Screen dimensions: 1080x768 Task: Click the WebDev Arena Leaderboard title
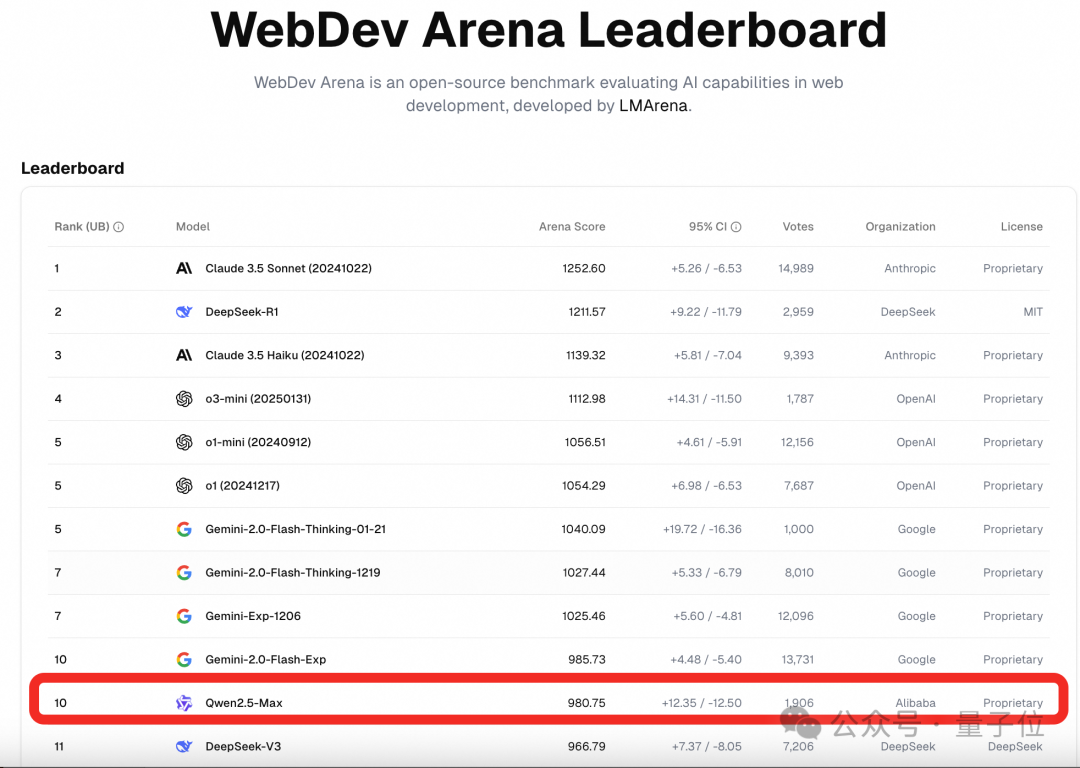pos(548,30)
